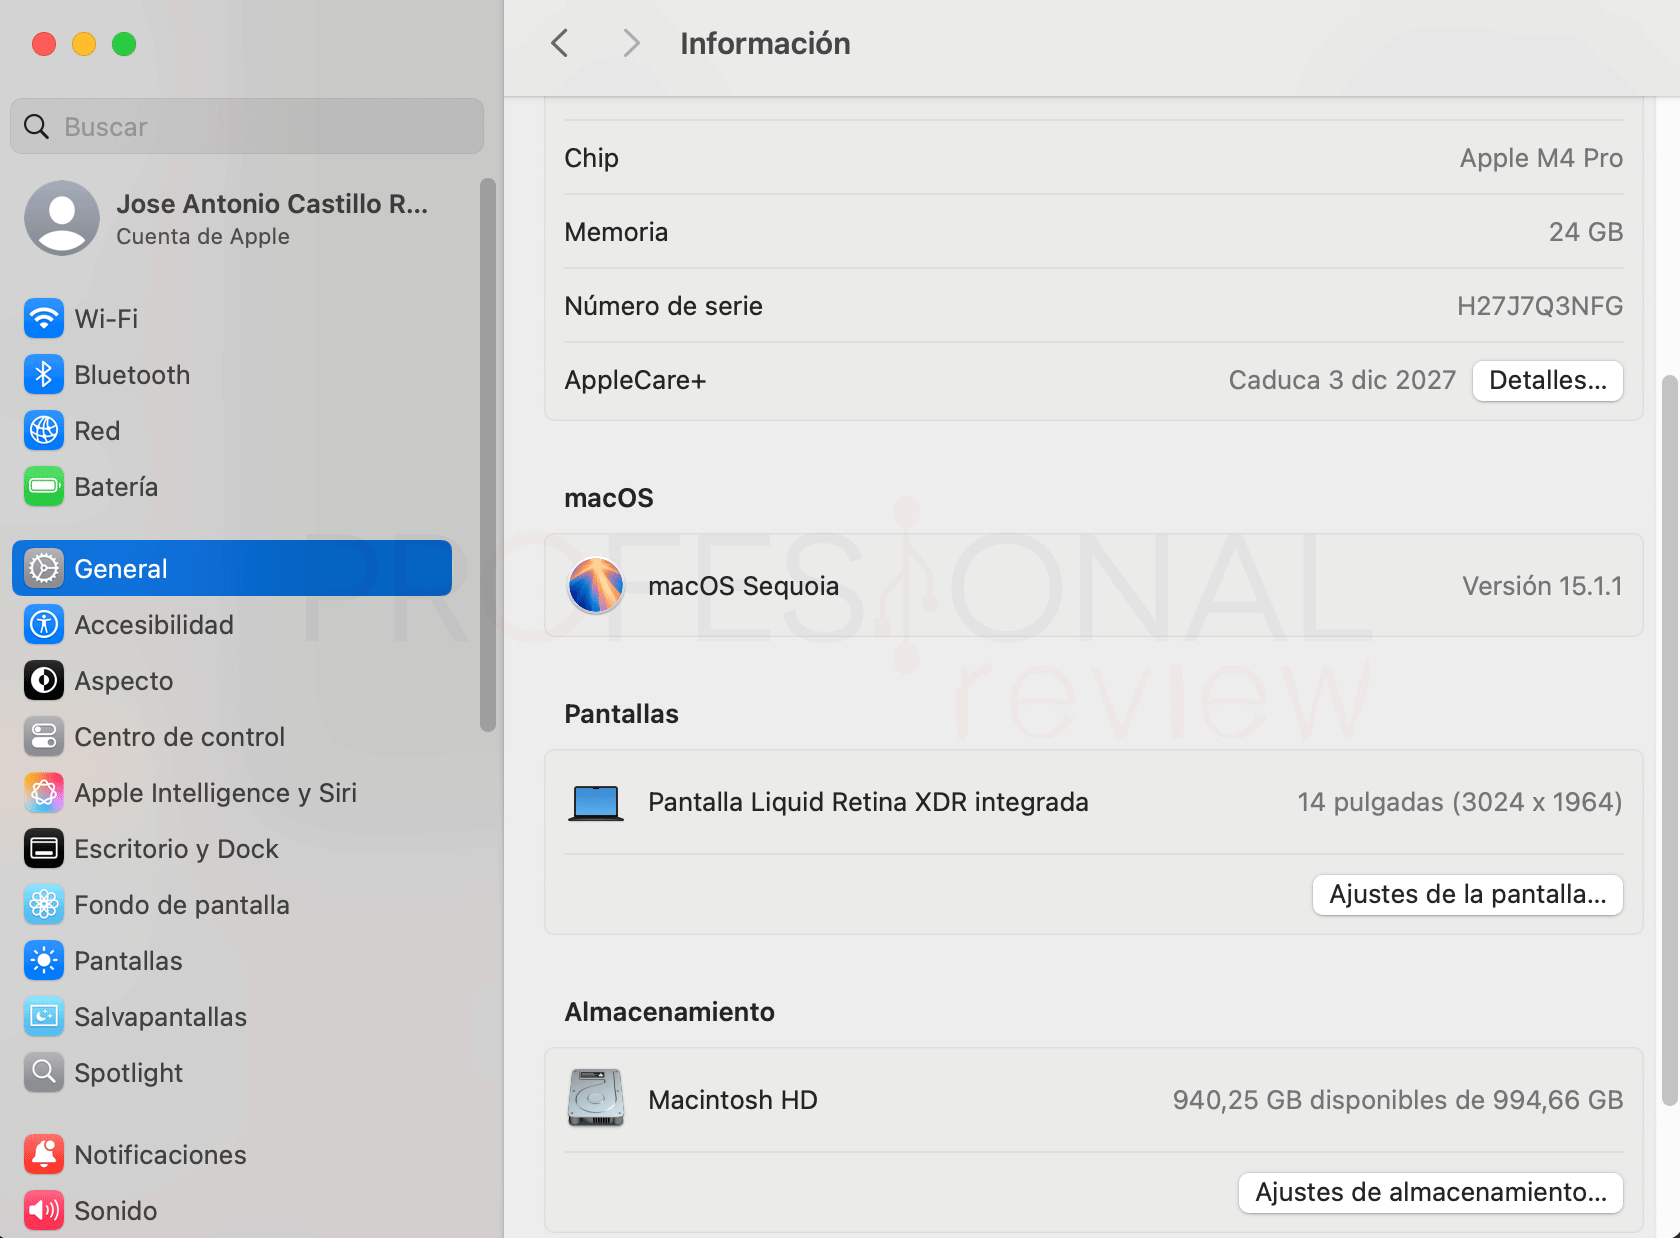This screenshot has height=1238, width=1680.
Task: Click 14 pulgadas (3024 x 1964)
Action: coord(1460,802)
